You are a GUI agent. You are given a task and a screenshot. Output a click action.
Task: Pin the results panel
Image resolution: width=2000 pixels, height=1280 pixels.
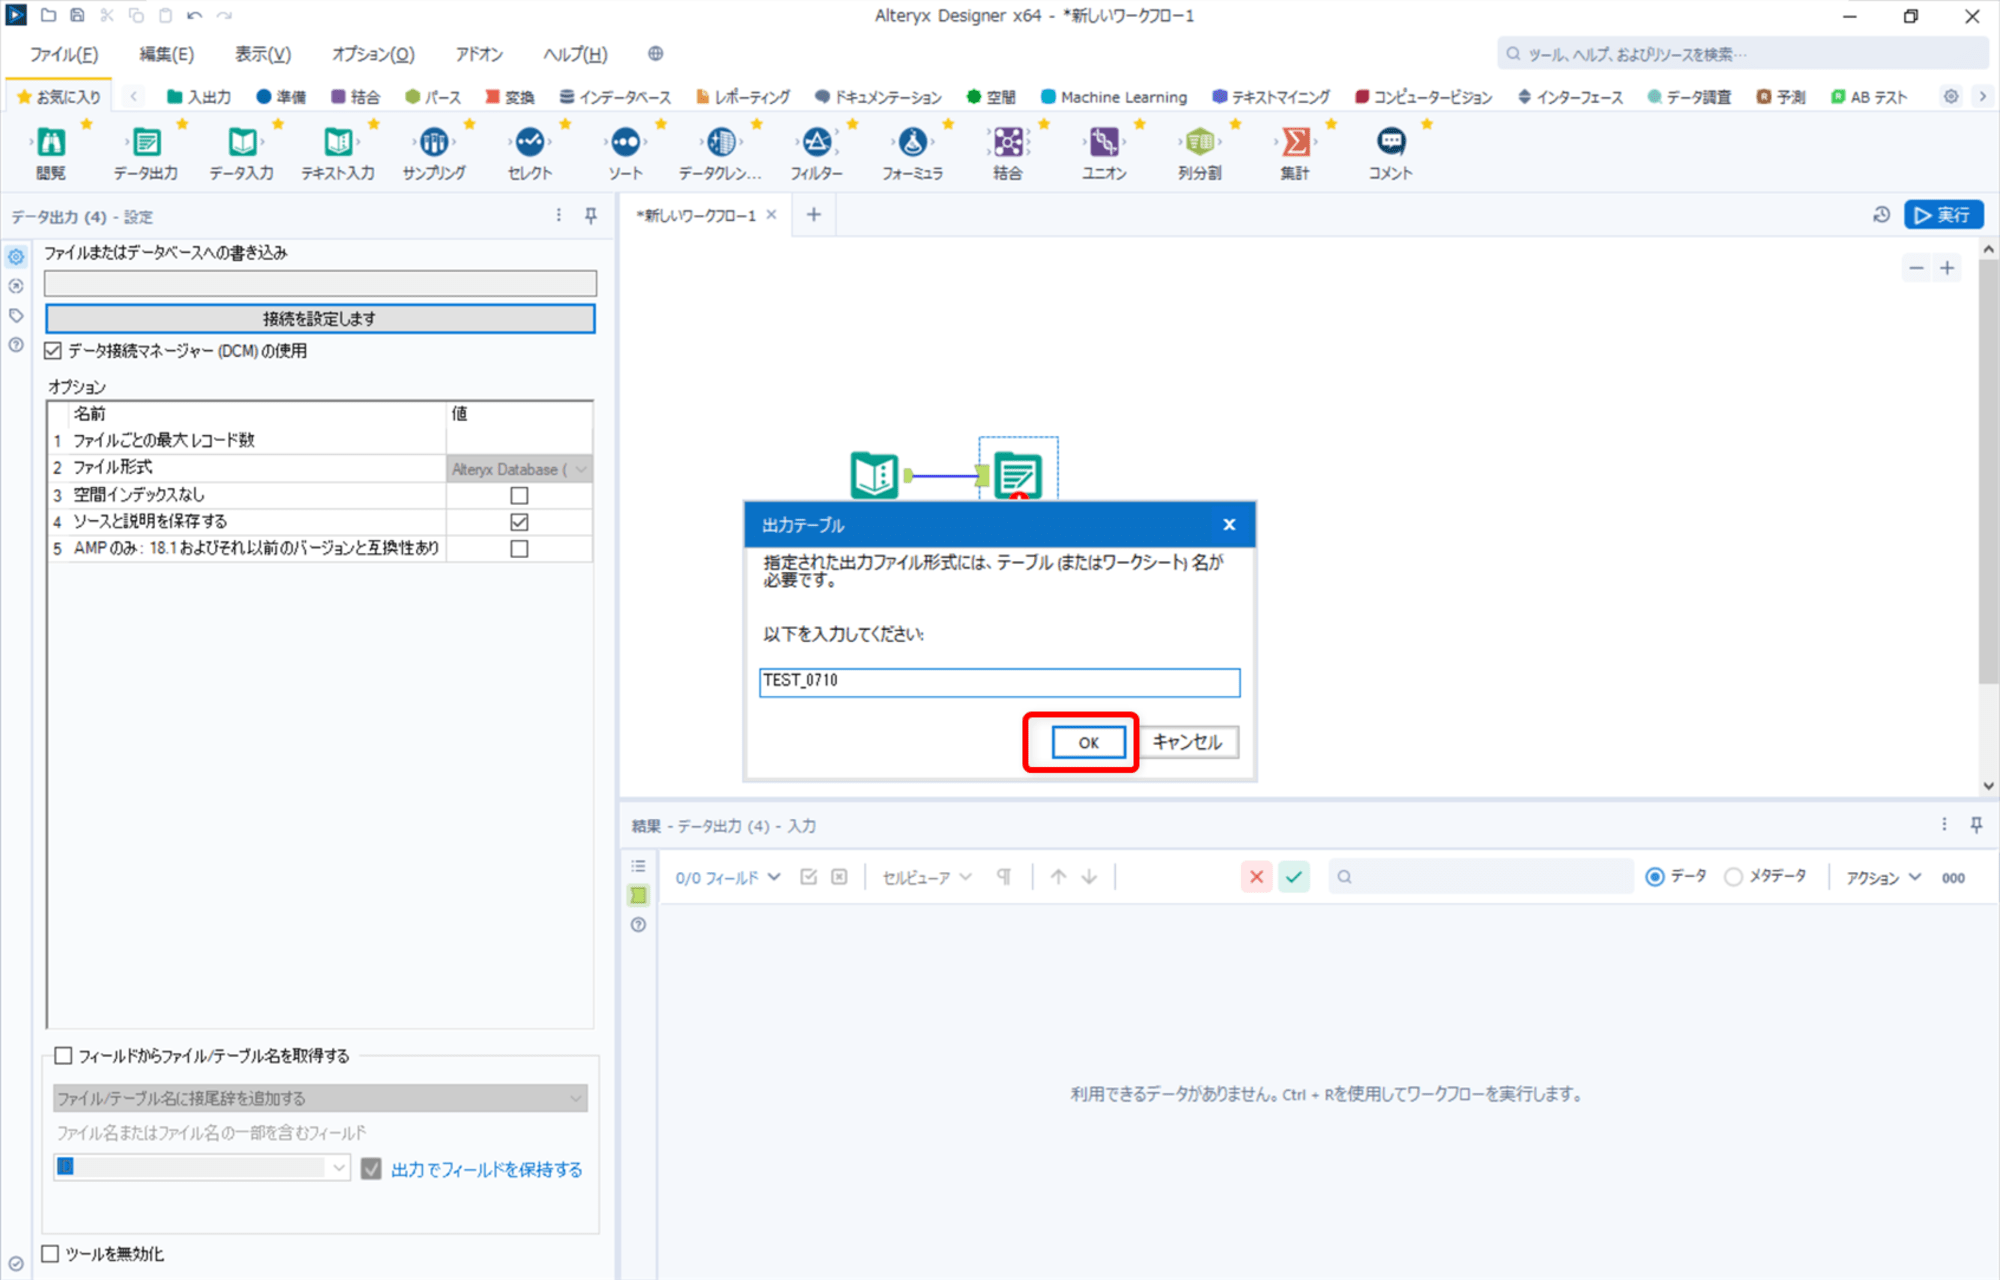1976,825
